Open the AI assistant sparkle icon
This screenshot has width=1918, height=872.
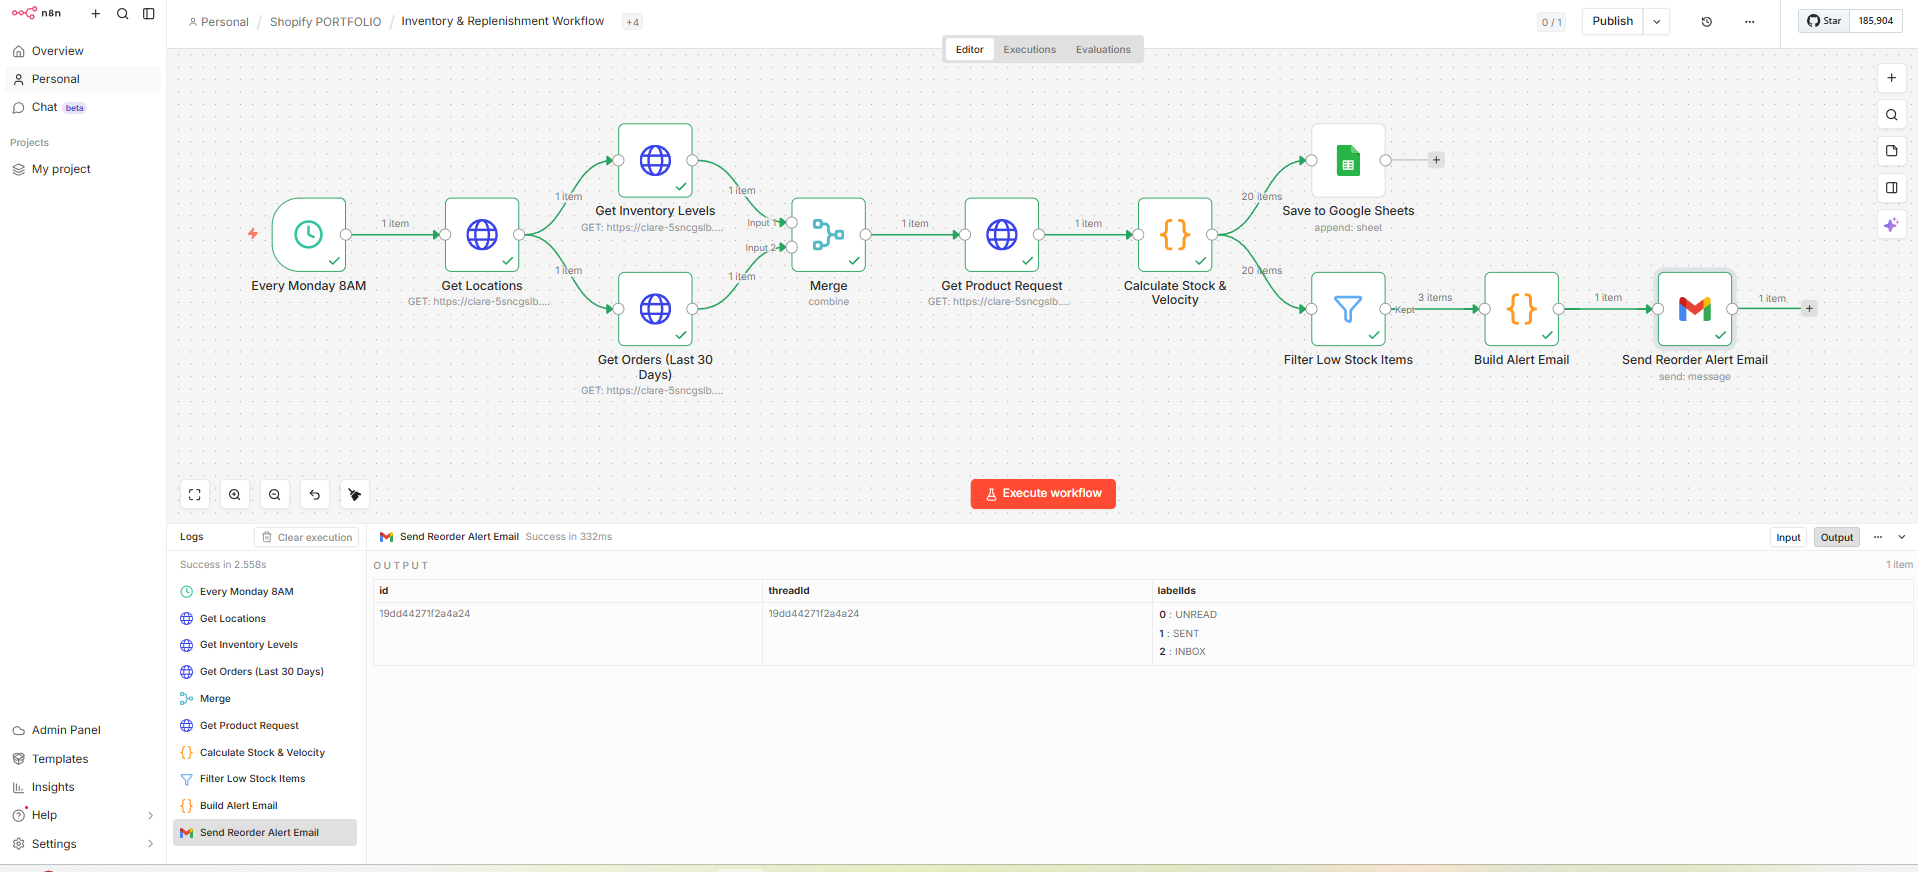click(1891, 225)
